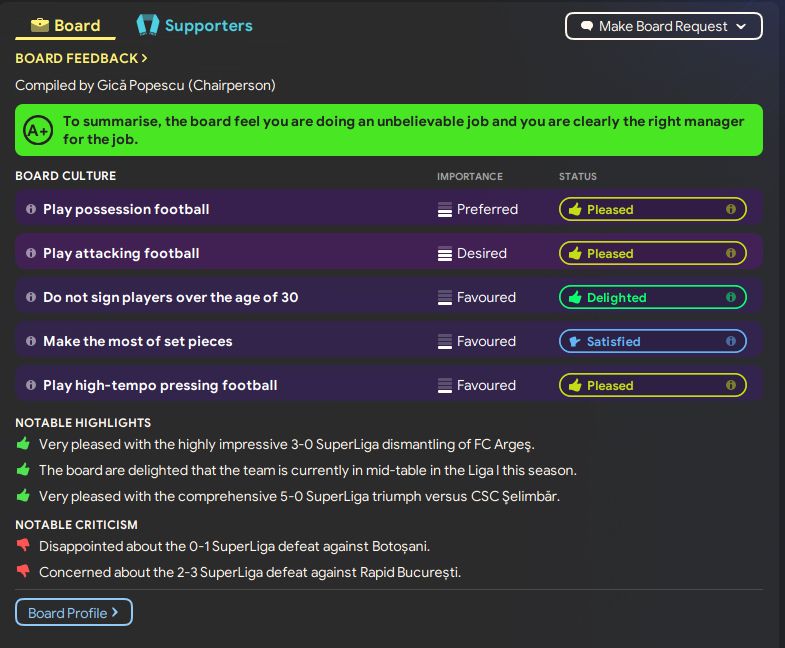
Task: Click info icon inside Satisfied status pill
Action: tap(731, 342)
